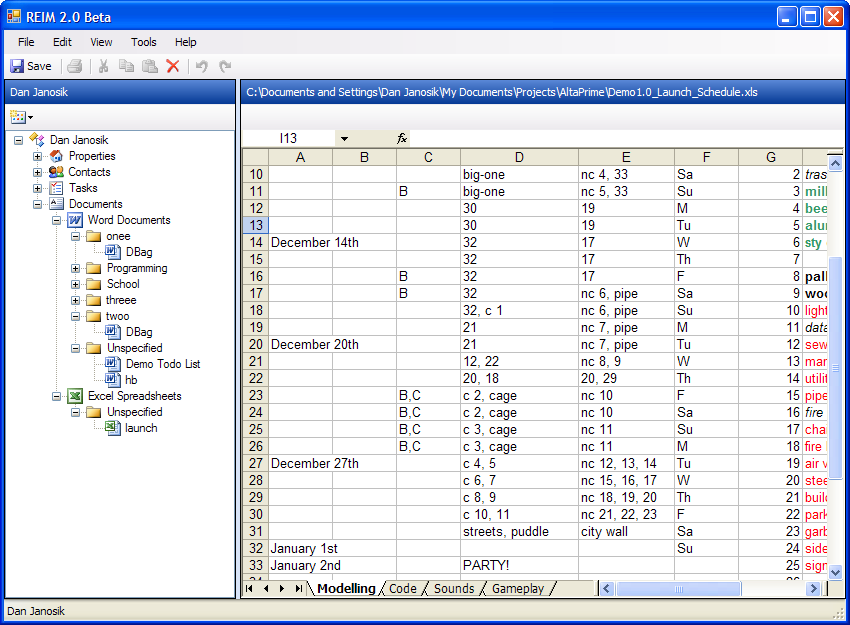This screenshot has height=625, width=850.
Task: Click the horizontal scrollbar right arrow
Action: point(813,589)
